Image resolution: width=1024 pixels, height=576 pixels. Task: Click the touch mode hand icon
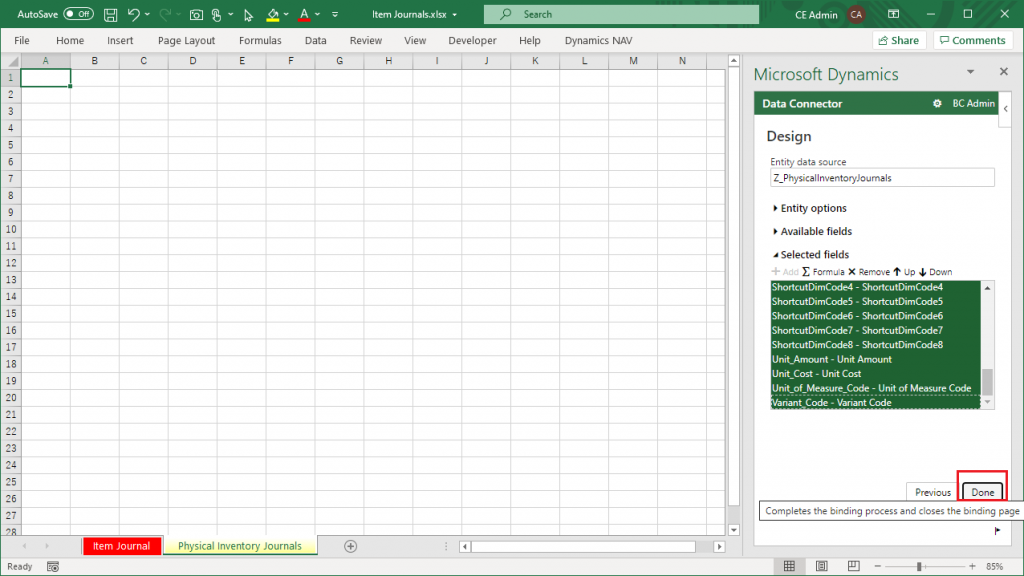pos(217,14)
